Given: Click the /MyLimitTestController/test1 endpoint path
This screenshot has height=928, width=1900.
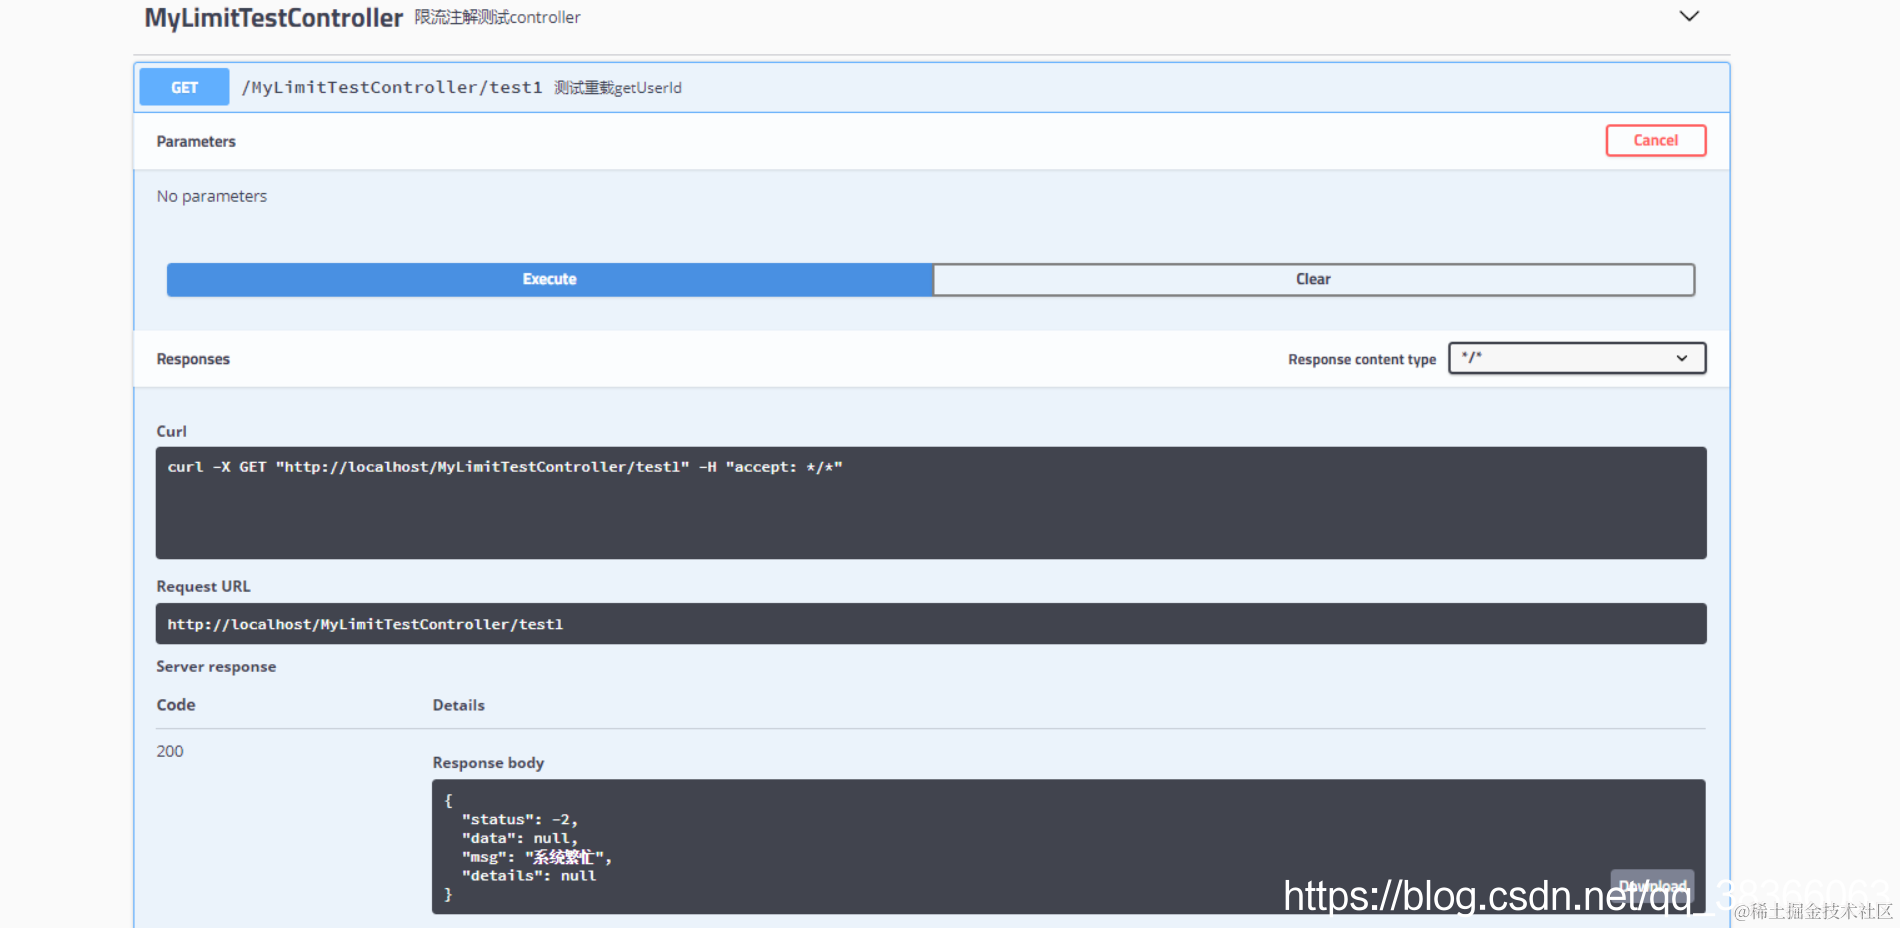Looking at the screenshot, I should tap(391, 87).
